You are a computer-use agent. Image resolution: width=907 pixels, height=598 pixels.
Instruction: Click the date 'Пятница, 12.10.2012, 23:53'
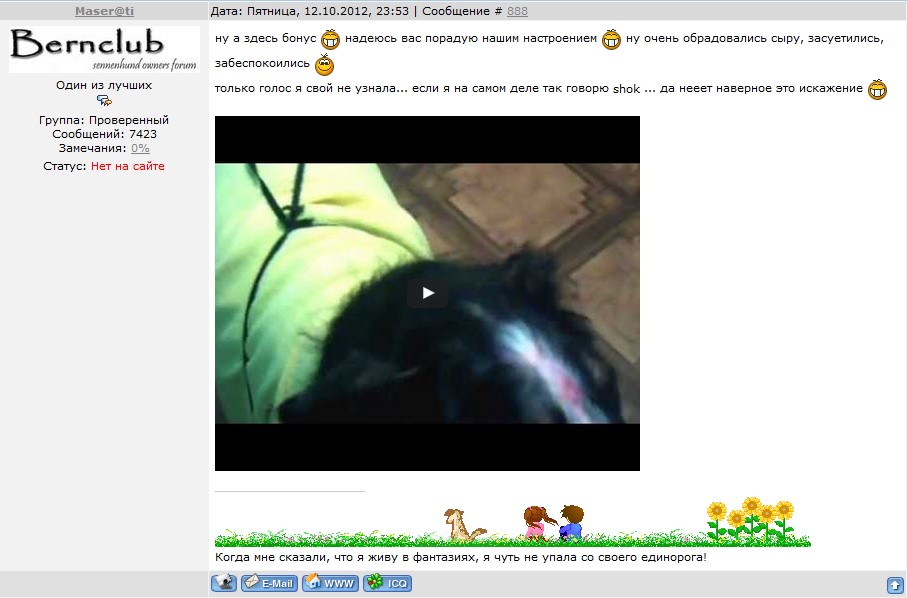(x=326, y=11)
